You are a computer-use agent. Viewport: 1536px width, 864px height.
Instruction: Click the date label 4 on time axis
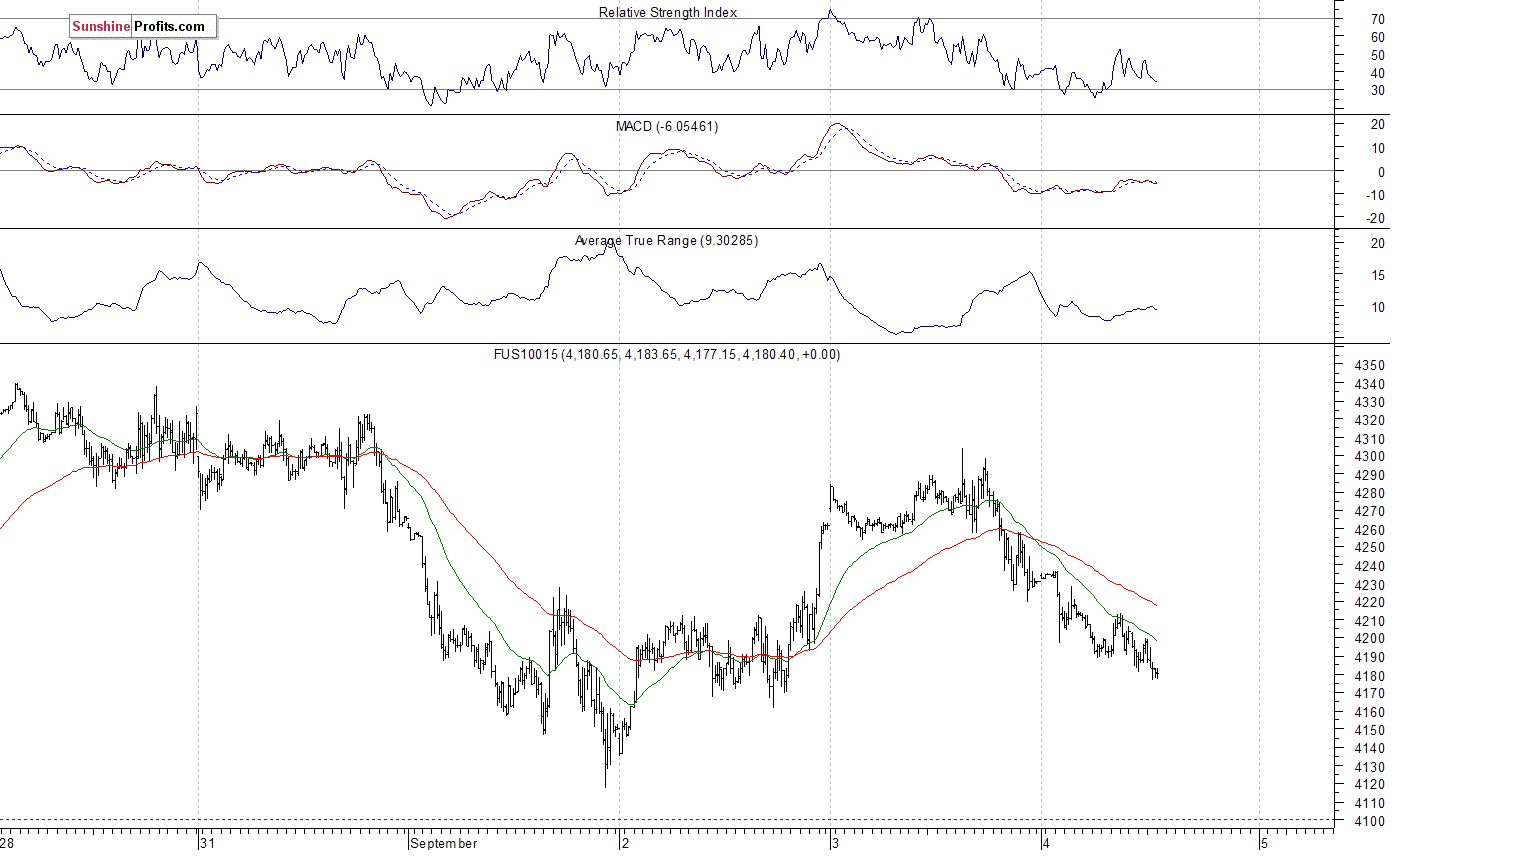point(1046,843)
